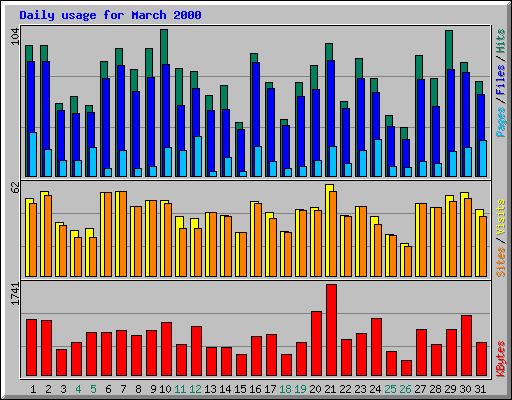Screen dimensions: 512x400
Task: Select the day 14 label on the x-axis
Action: pos(225,389)
